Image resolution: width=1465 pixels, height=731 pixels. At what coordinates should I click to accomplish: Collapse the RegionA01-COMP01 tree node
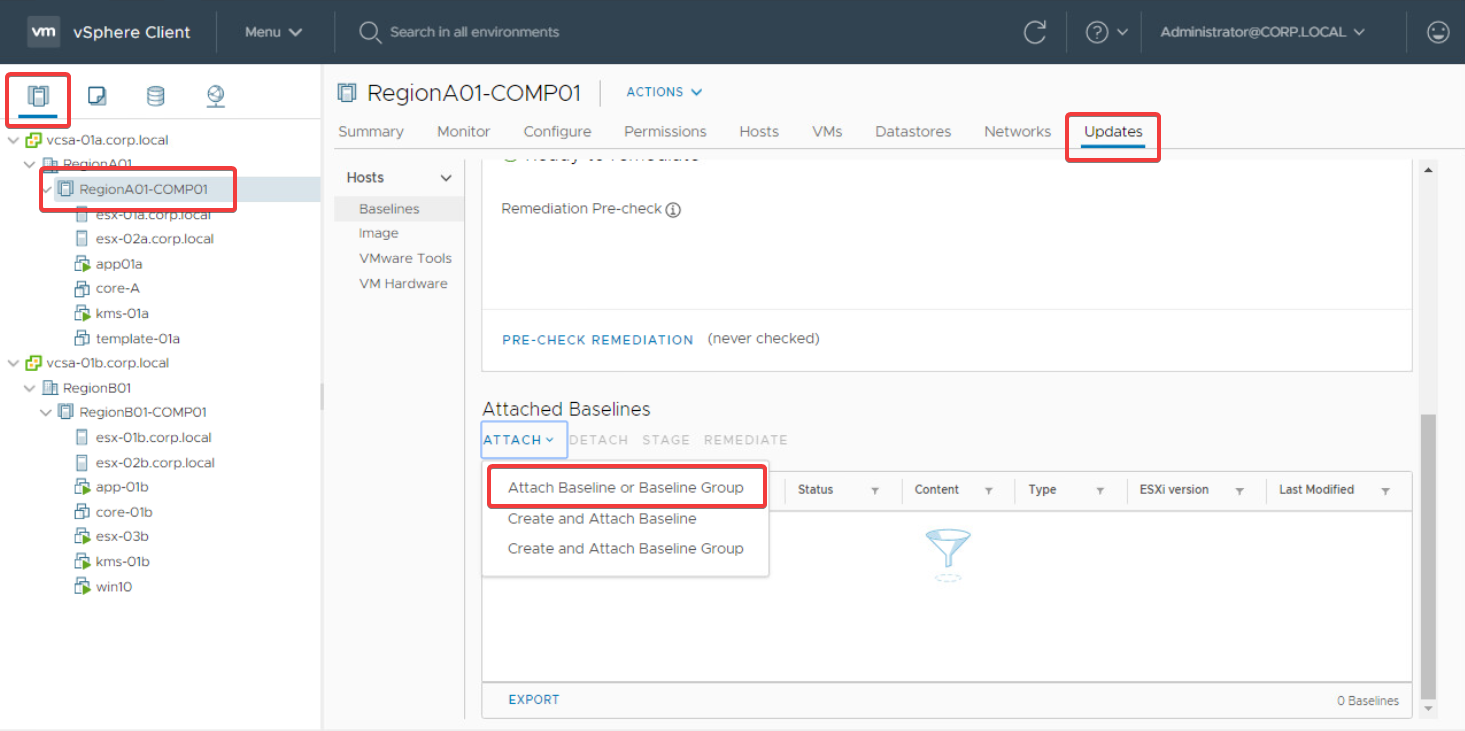tap(47, 189)
